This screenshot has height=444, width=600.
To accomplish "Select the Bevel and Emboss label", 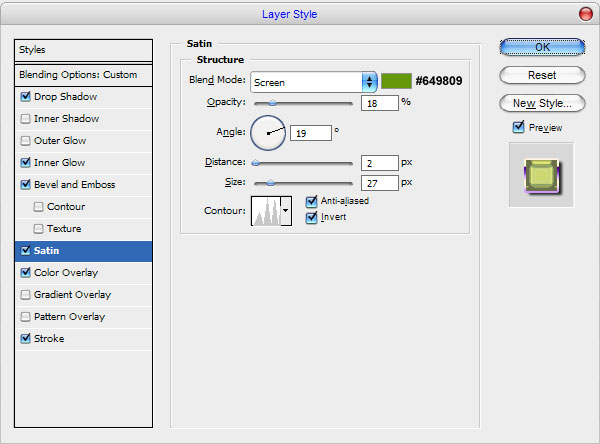I will (x=75, y=184).
